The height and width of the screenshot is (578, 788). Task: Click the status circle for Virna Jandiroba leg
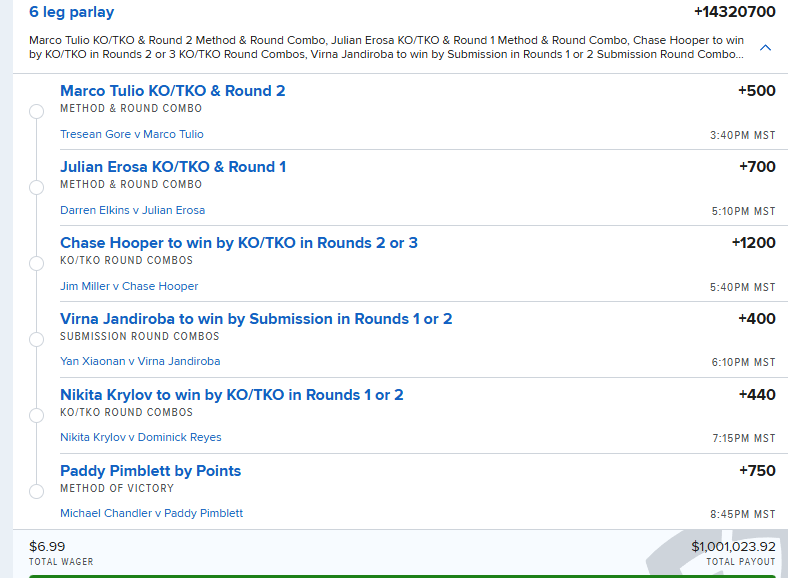[36, 339]
